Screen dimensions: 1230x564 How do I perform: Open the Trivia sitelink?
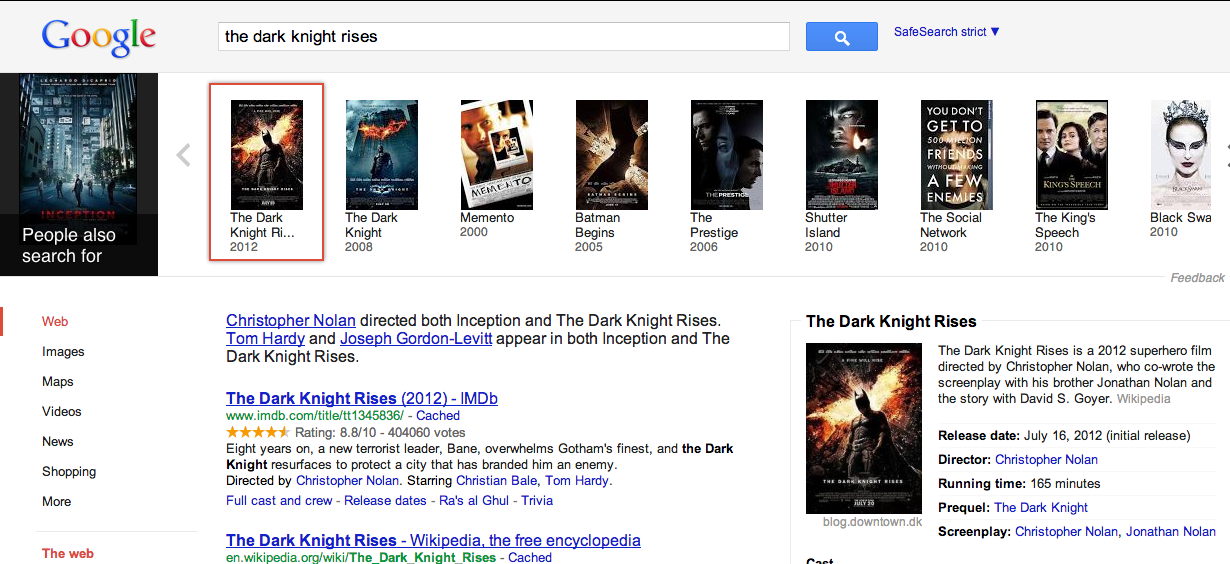pos(537,501)
